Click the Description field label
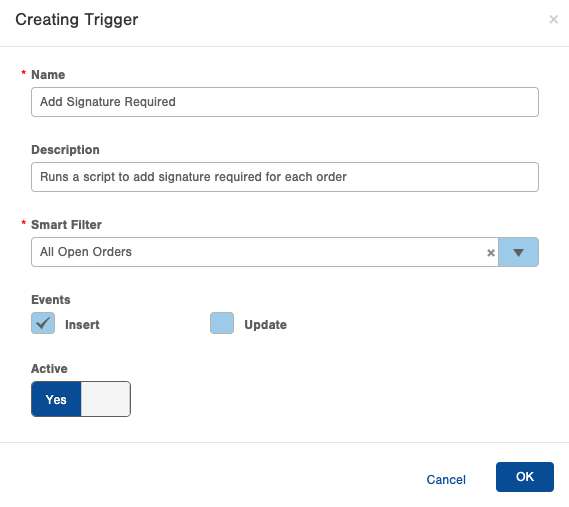Screen dimensions: 569x507 pos(65,150)
